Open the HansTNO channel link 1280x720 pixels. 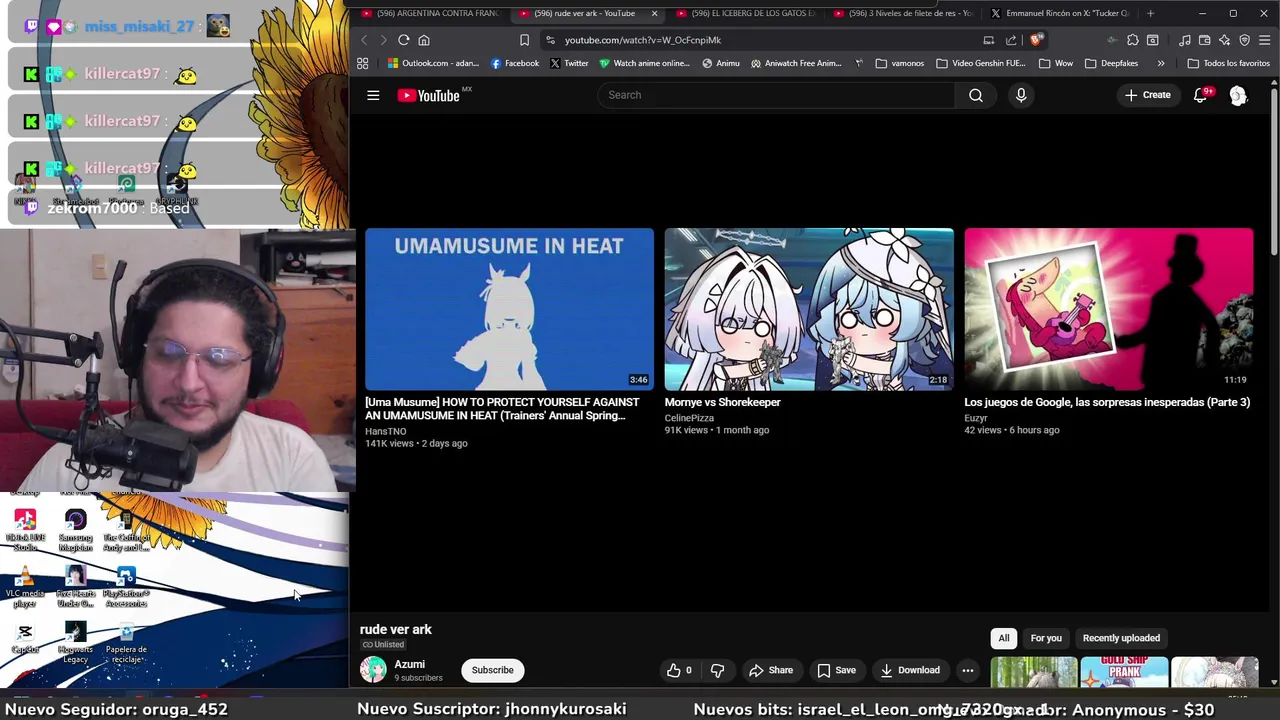385,431
